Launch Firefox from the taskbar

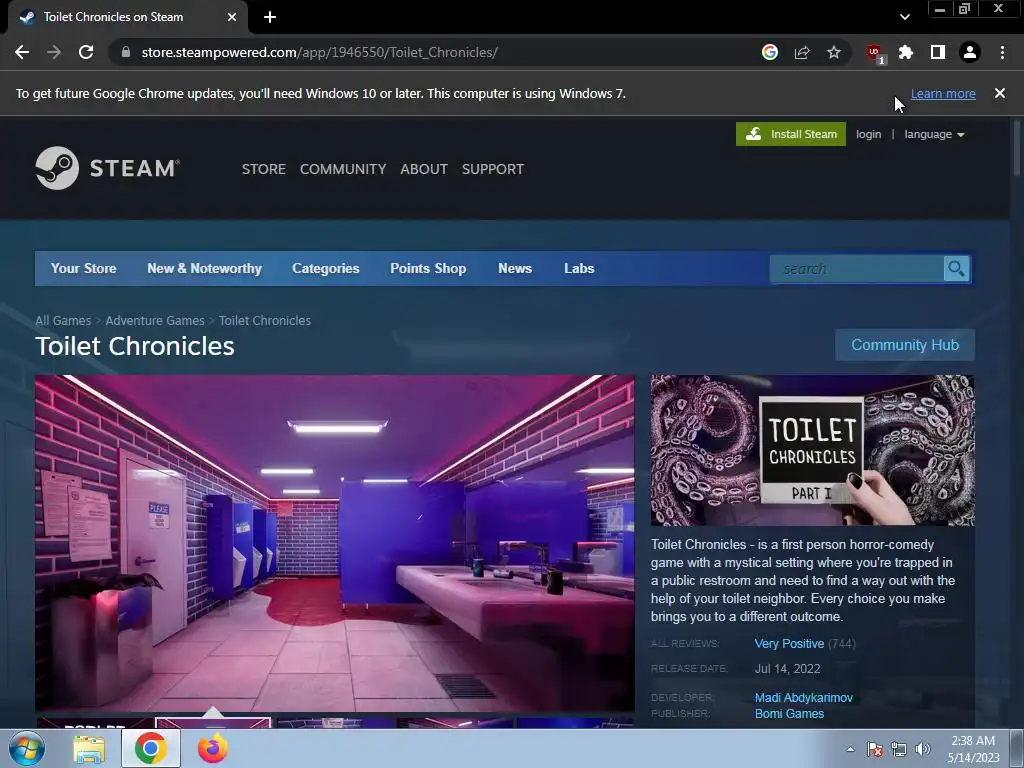[x=212, y=748]
